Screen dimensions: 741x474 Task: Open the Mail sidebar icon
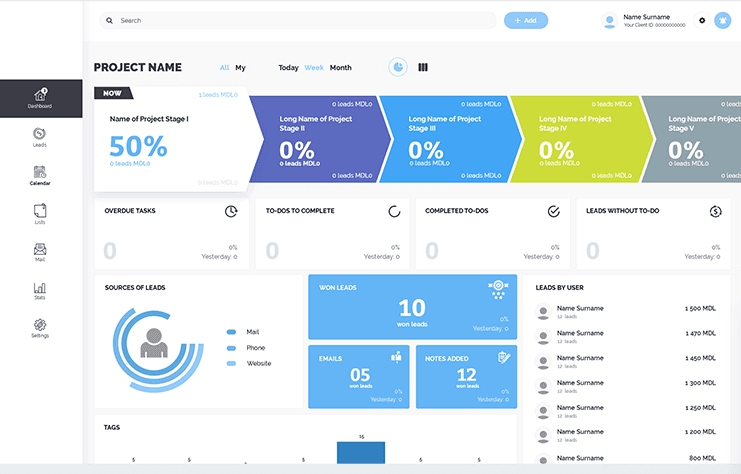40,252
